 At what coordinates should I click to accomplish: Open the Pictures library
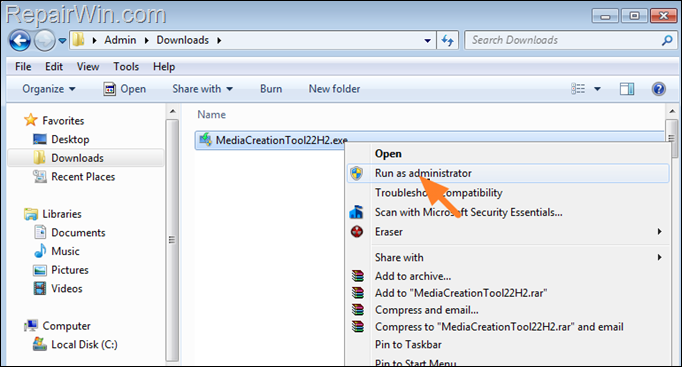click(x=70, y=270)
